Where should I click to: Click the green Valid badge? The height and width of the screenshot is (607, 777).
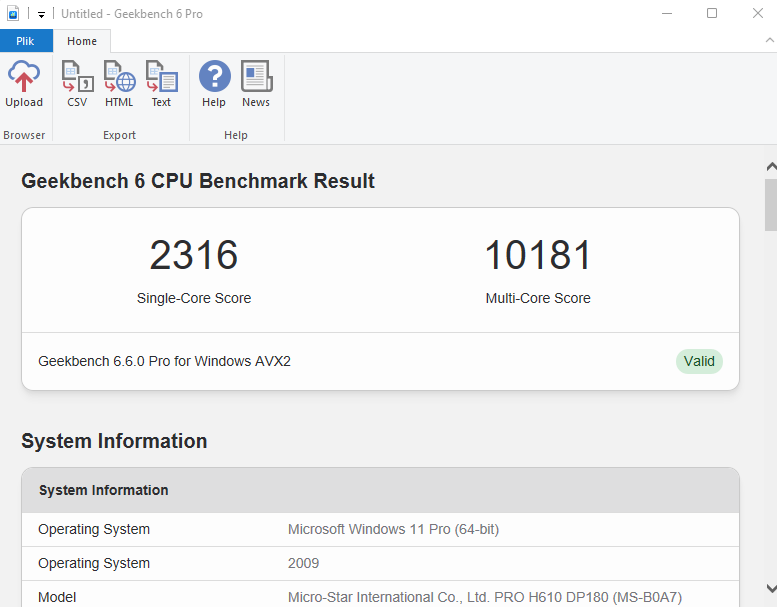click(x=699, y=361)
